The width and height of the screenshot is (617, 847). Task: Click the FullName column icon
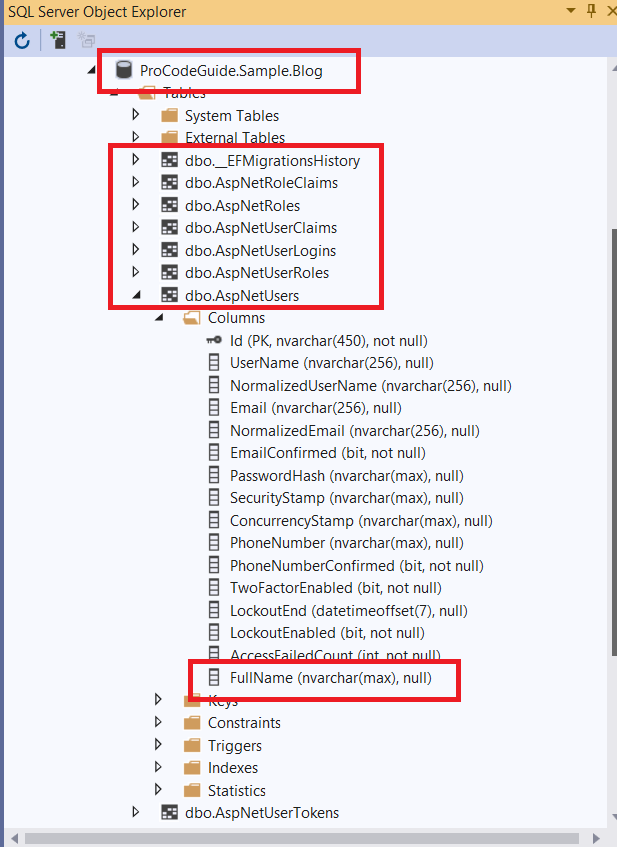coord(214,677)
